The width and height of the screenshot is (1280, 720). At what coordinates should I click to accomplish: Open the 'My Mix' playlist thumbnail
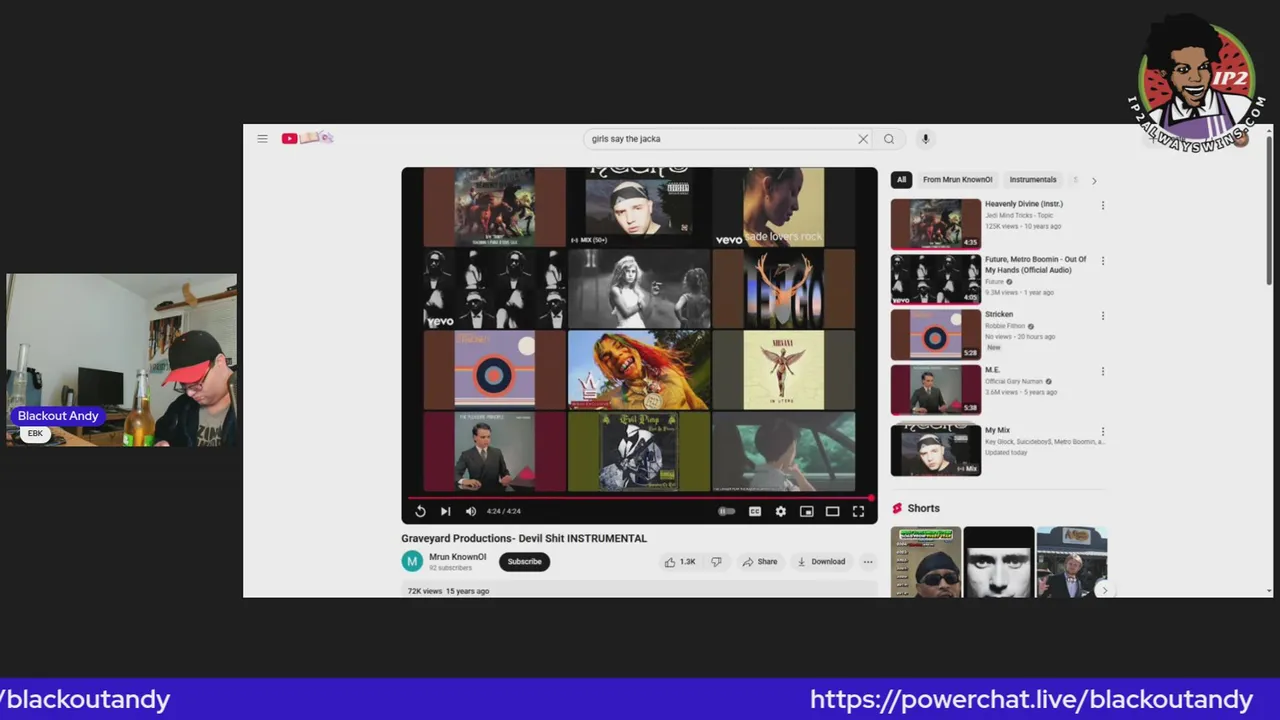[x=936, y=449]
